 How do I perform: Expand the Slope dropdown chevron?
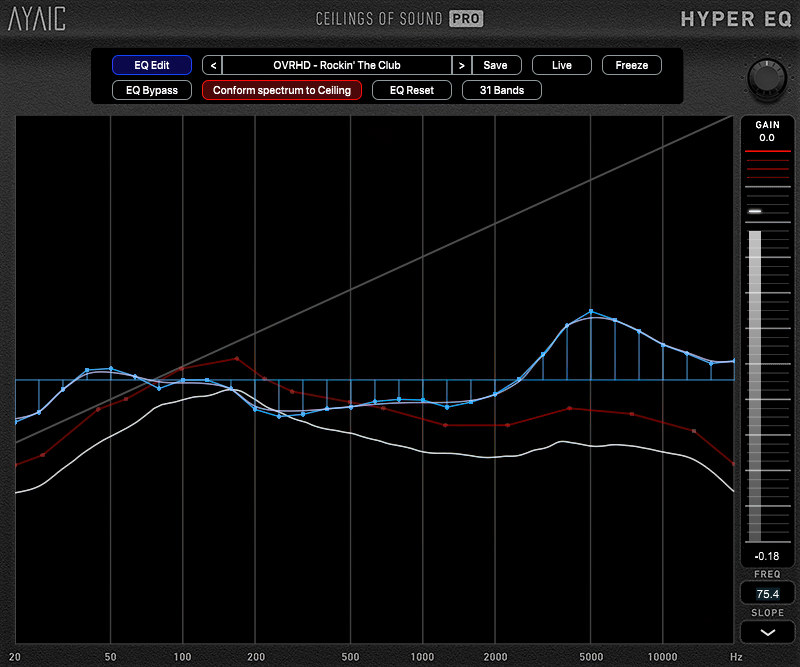click(767, 633)
